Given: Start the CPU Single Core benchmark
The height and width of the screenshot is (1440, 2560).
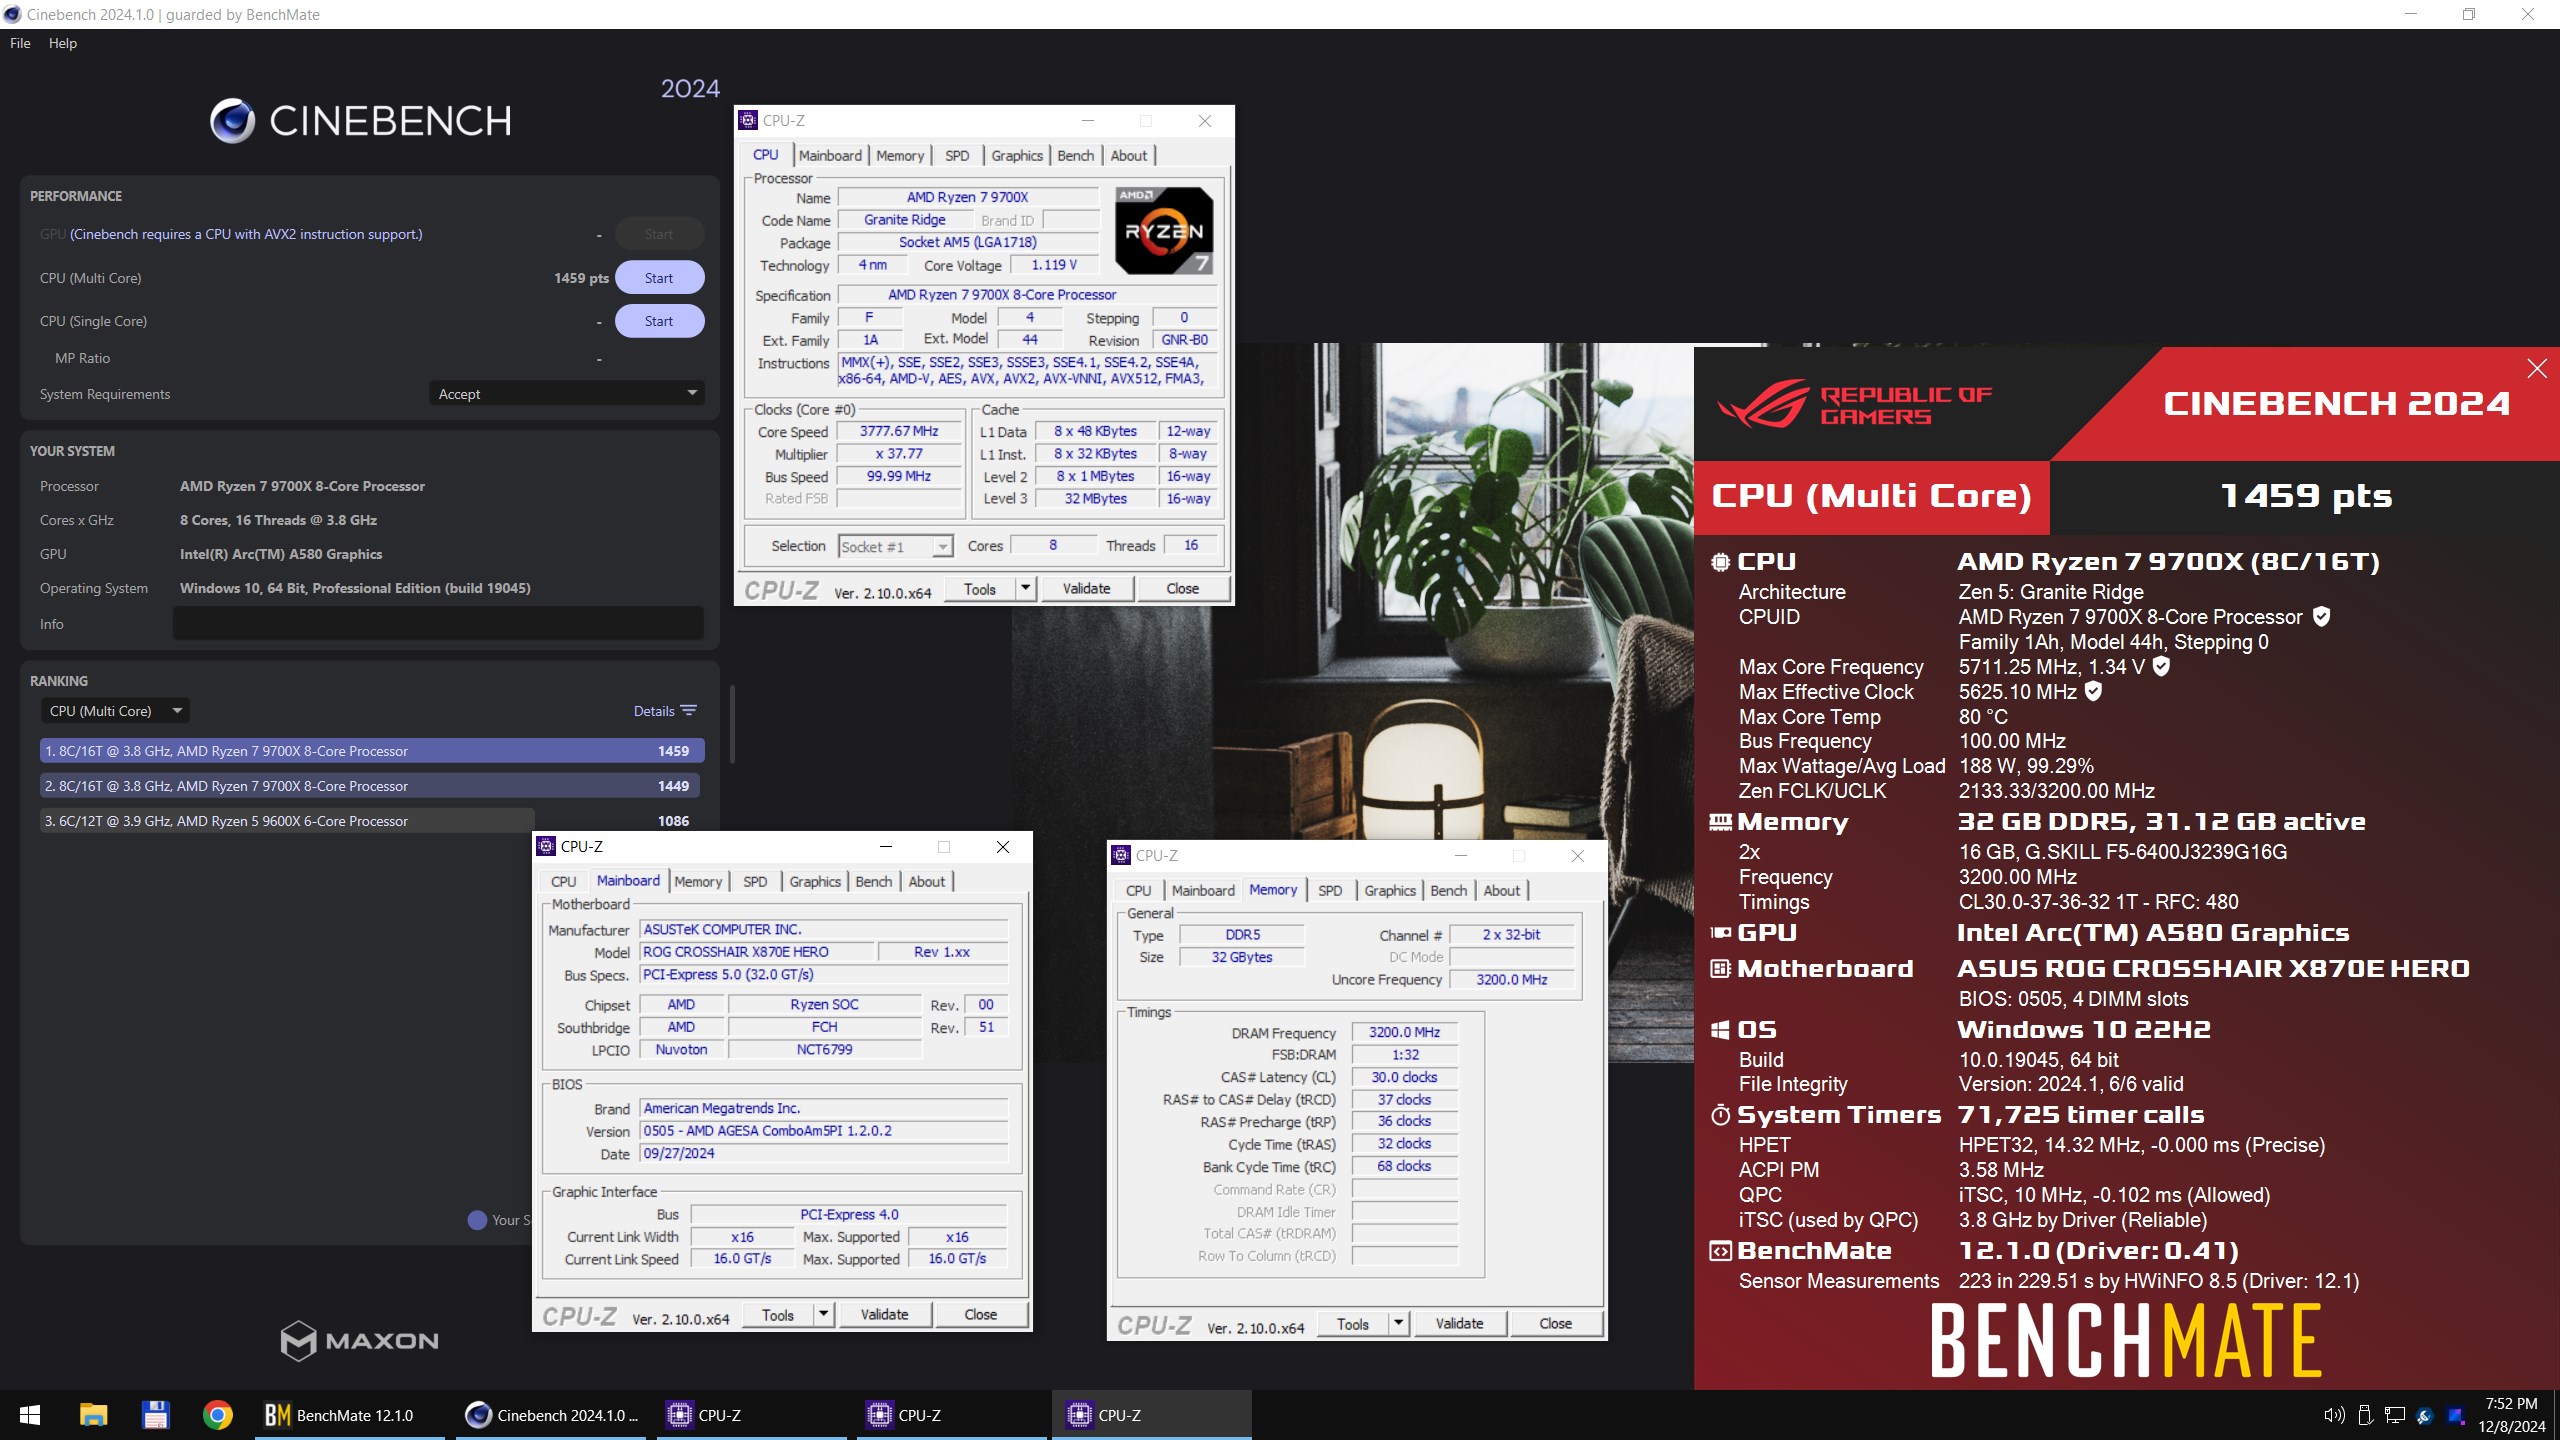Looking at the screenshot, I should [659, 321].
